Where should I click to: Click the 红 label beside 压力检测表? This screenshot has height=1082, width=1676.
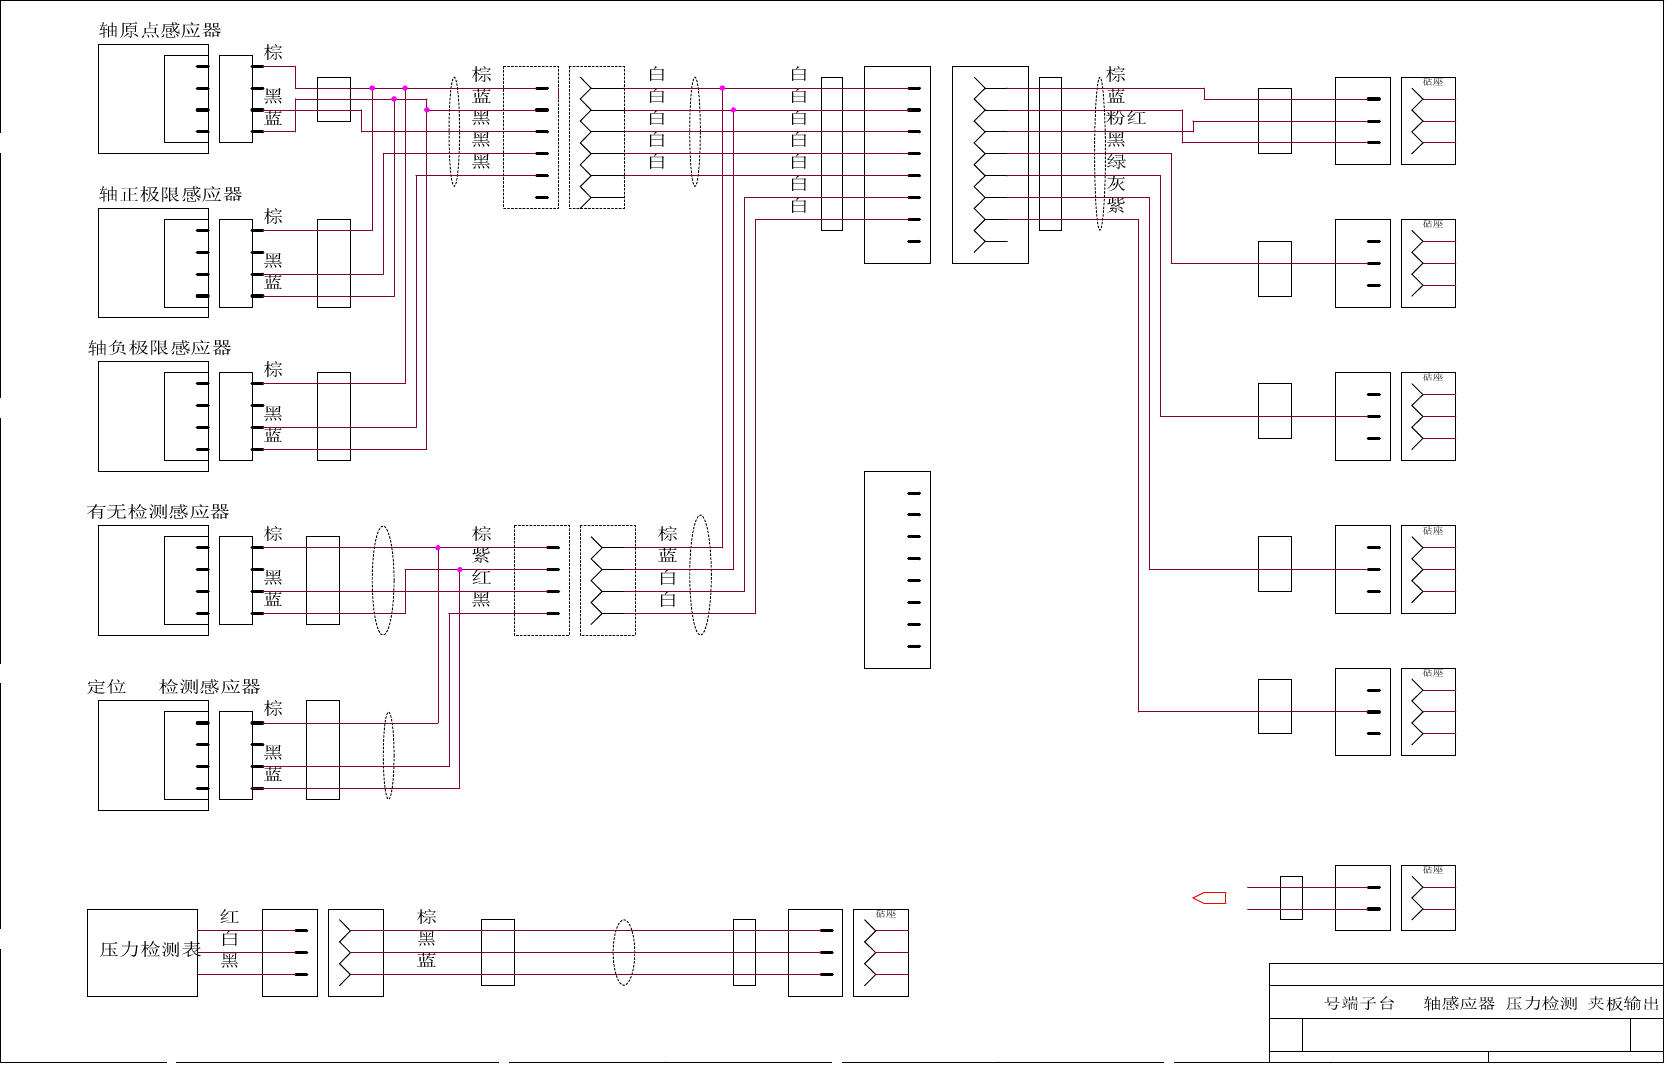[x=230, y=917]
